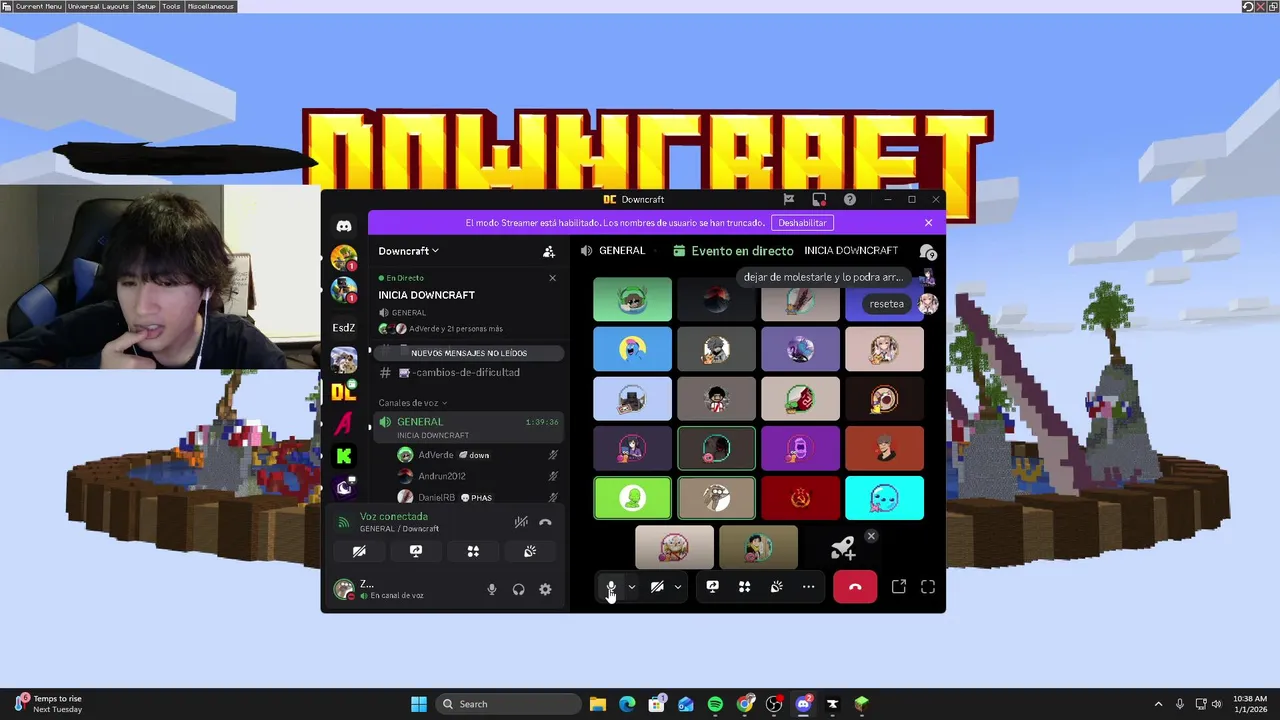Open user settings gear icon
The height and width of the screenshot is (720, 1280).
(x=545, y=590)
